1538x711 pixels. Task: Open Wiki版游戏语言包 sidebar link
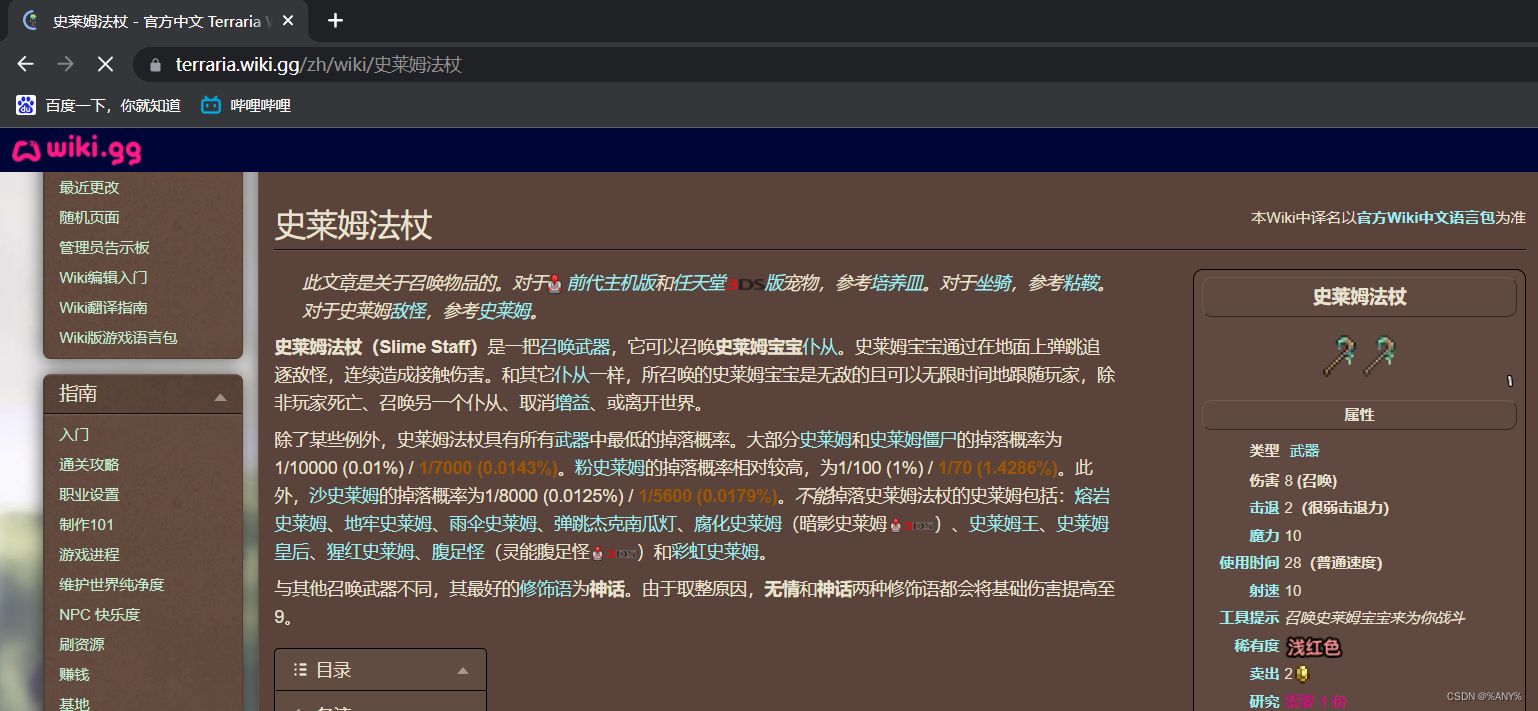coord(118,337)
